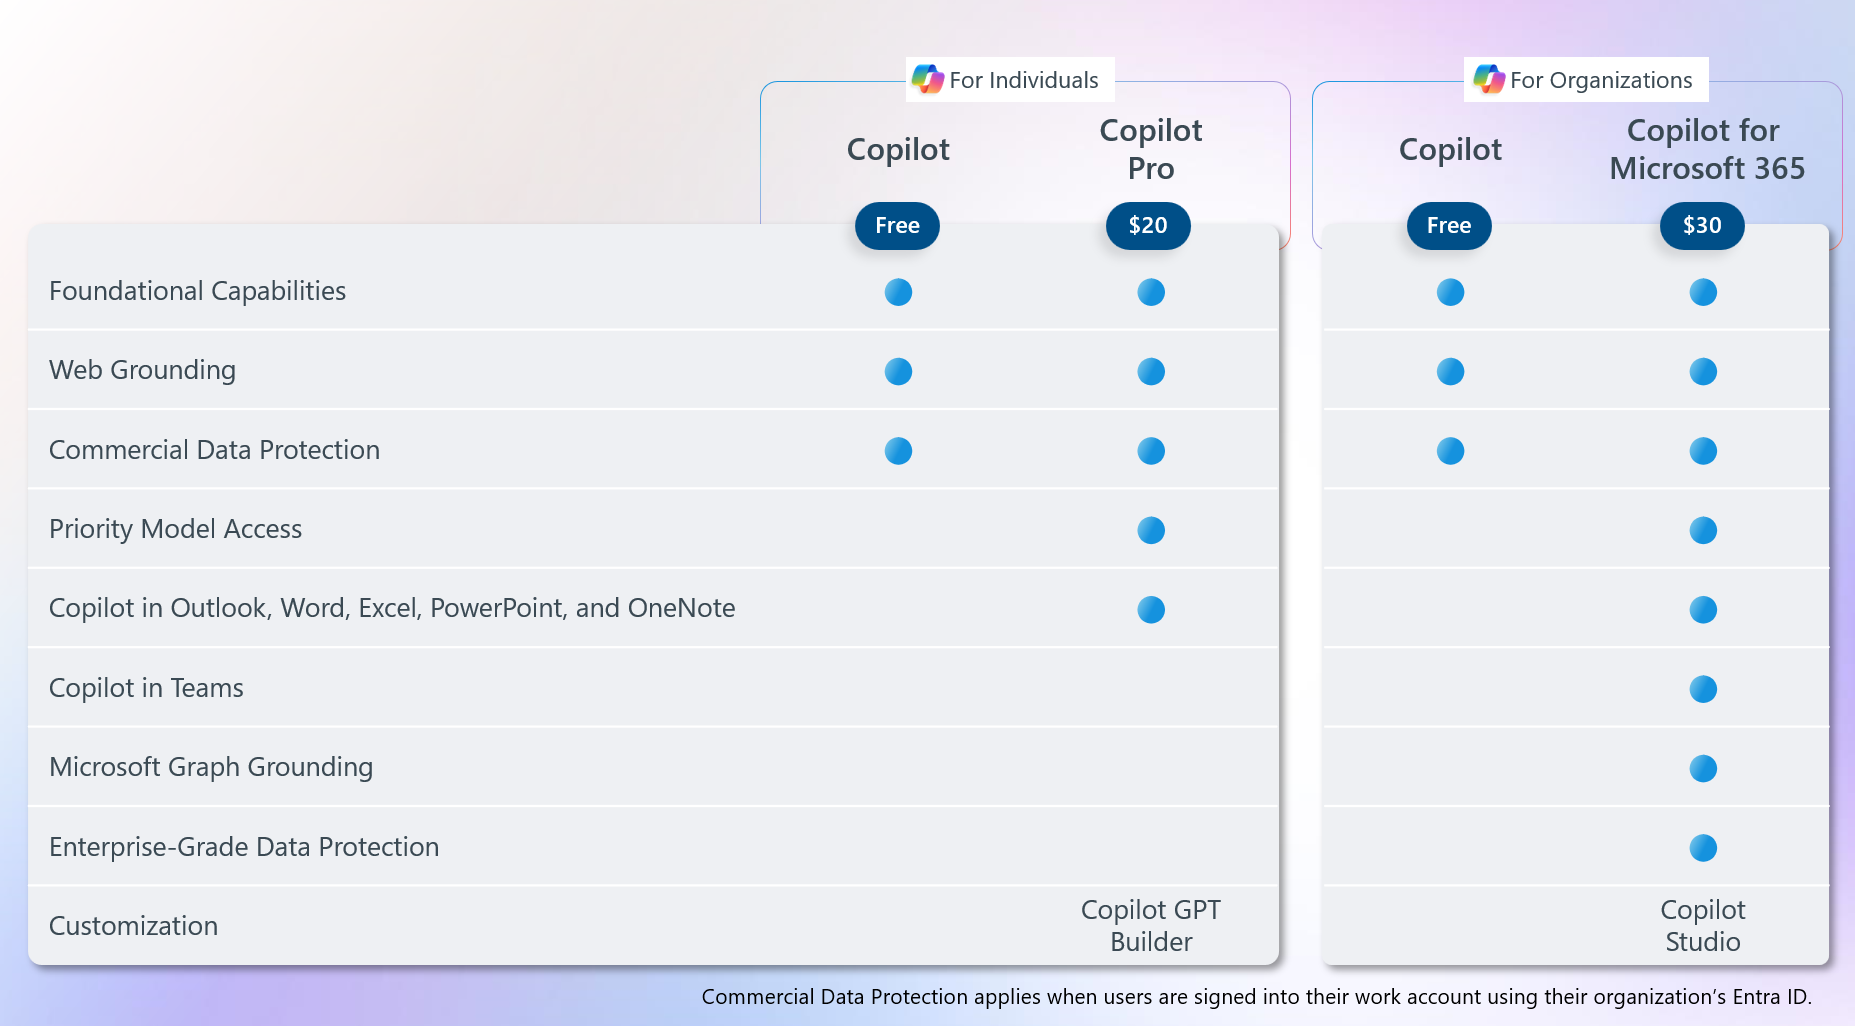The image size is (1855, 1026).
Task: Click Priority Model Access dot under Copilot Pro
Action: (x=1151, y=530)
